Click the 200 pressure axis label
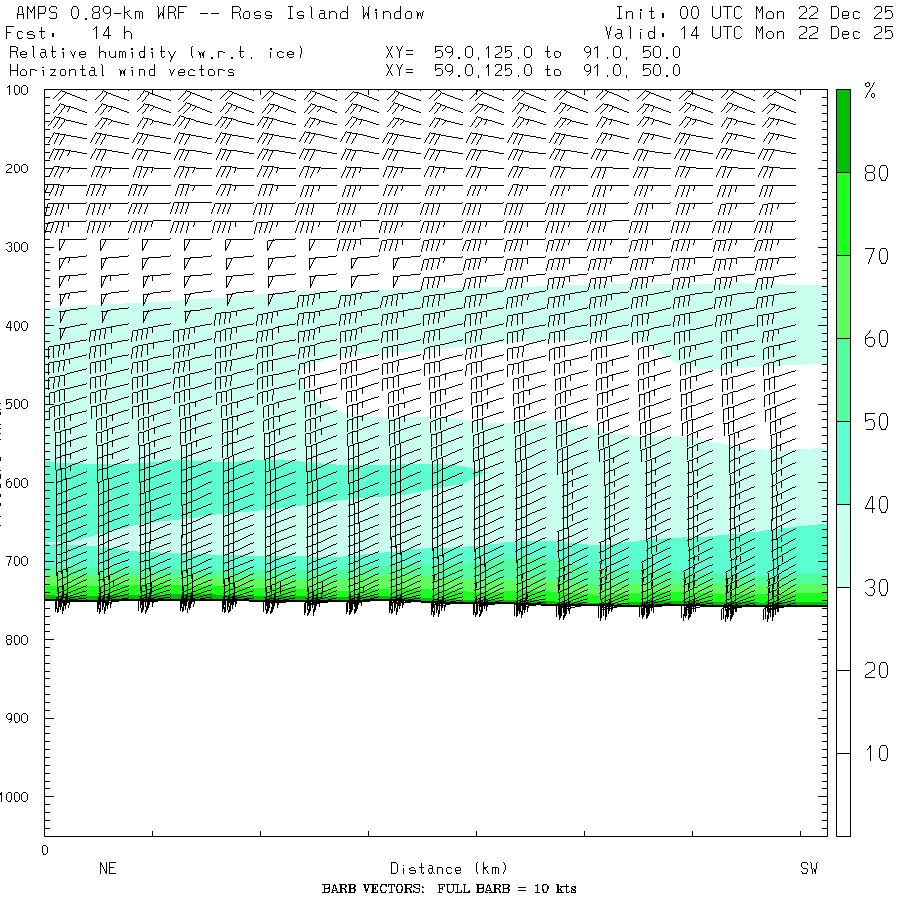The height and width of the screenshot is (900, 900). pyautogui.click(x=17, y=169)
